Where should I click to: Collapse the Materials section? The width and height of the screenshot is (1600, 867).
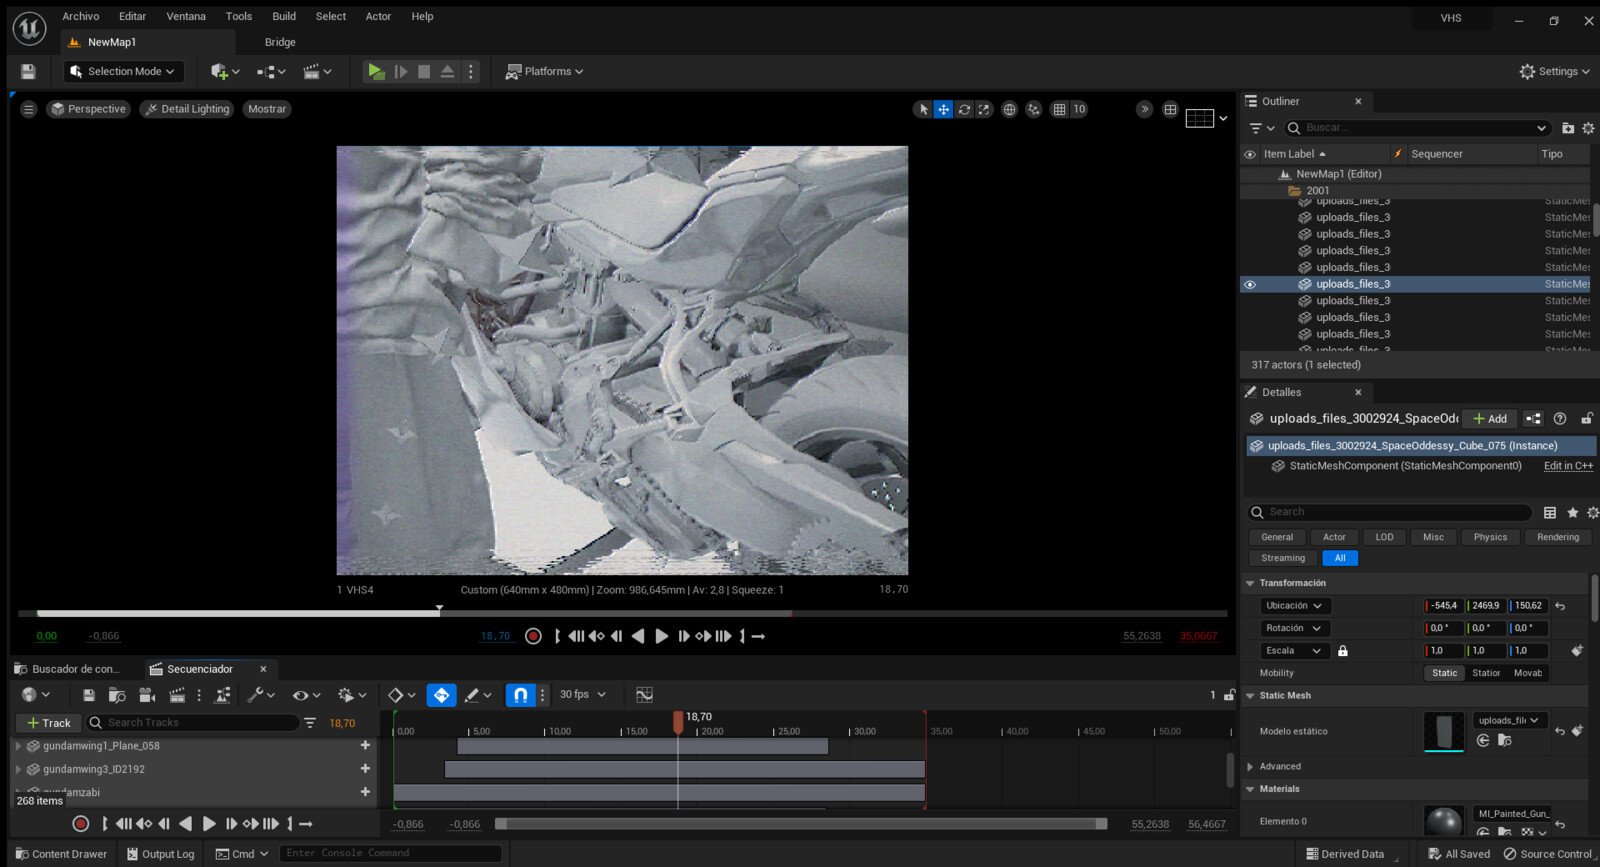(1250, 789)
